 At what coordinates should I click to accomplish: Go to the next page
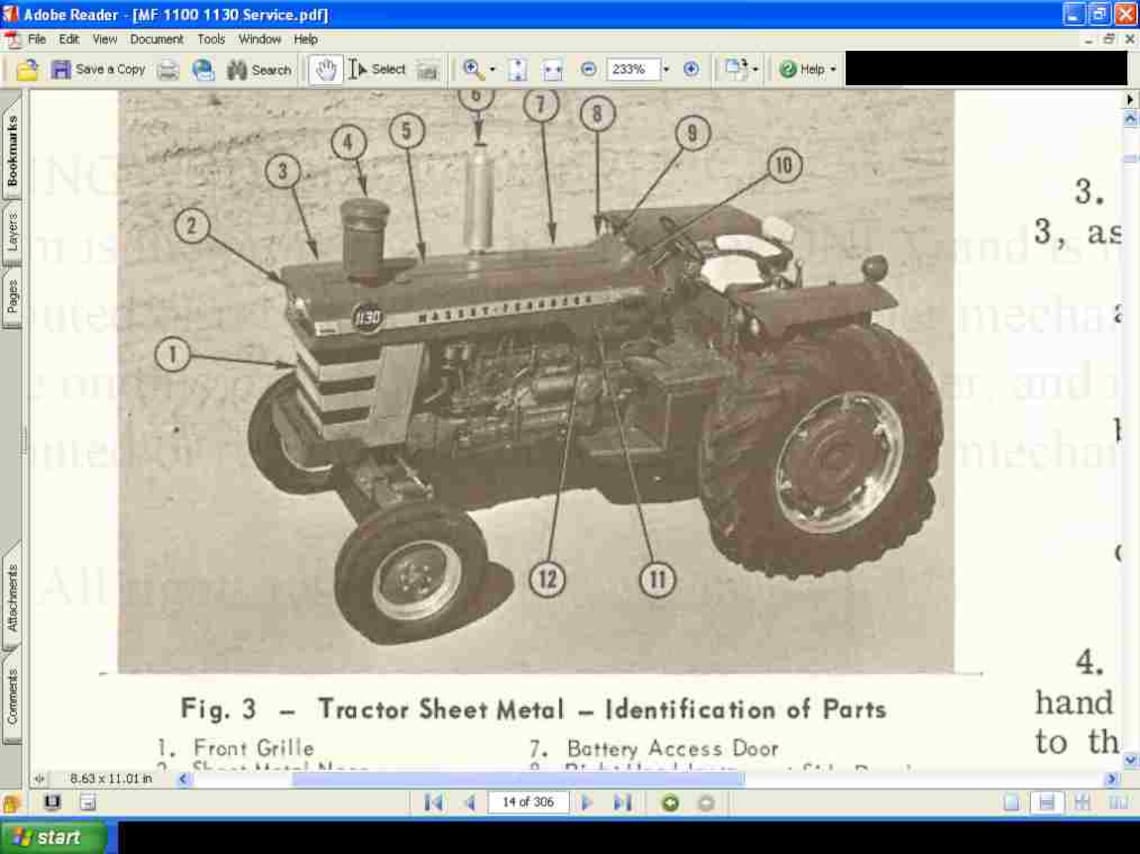pos(586,803)
